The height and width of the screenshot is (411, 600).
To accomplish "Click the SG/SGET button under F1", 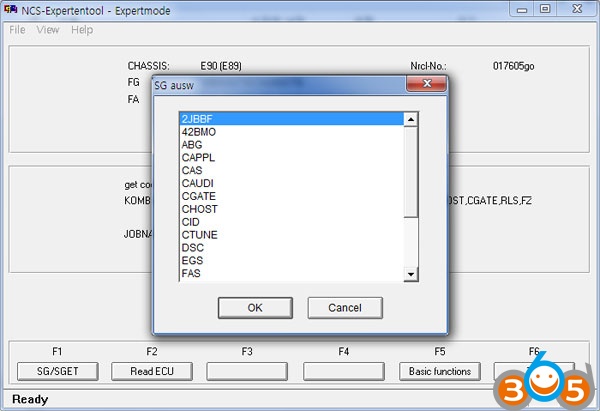I will [x=57, y=371].
